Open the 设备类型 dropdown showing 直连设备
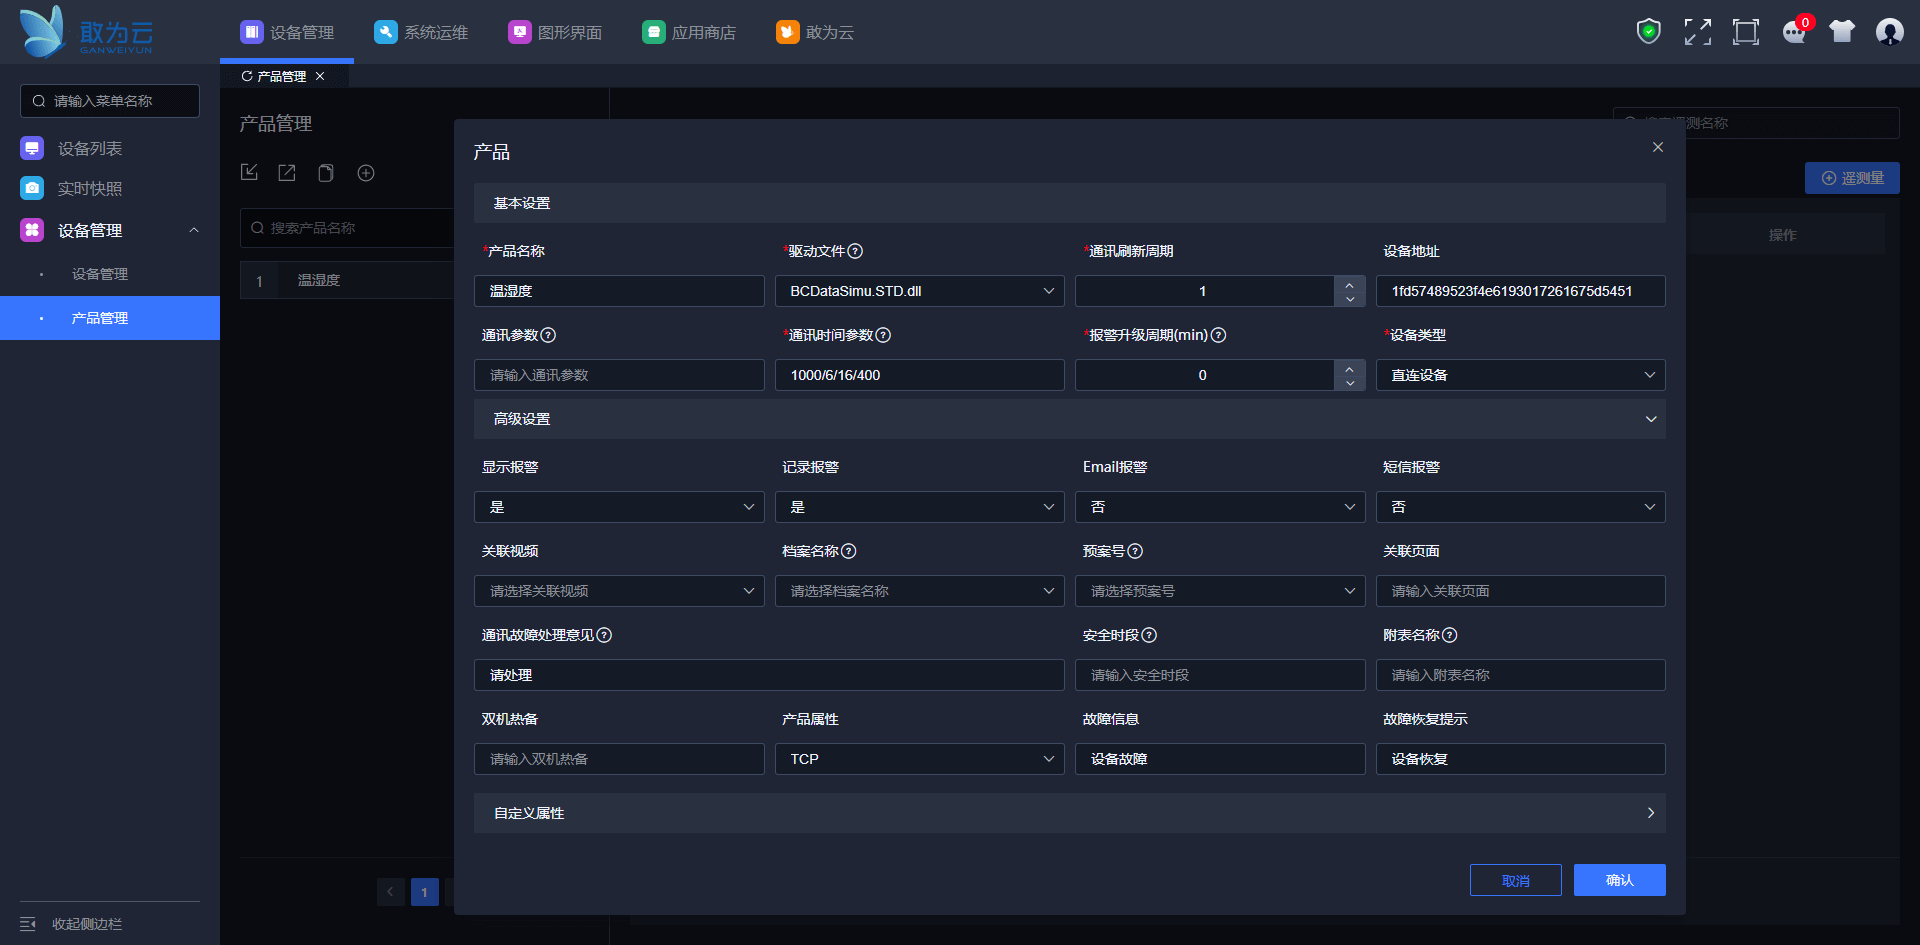 1519,375
